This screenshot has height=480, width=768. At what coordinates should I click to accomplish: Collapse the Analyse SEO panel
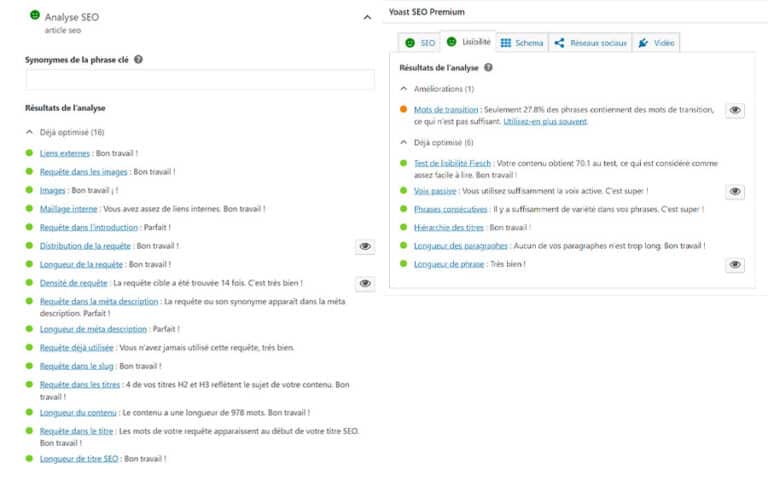click(x=367, y=17)
